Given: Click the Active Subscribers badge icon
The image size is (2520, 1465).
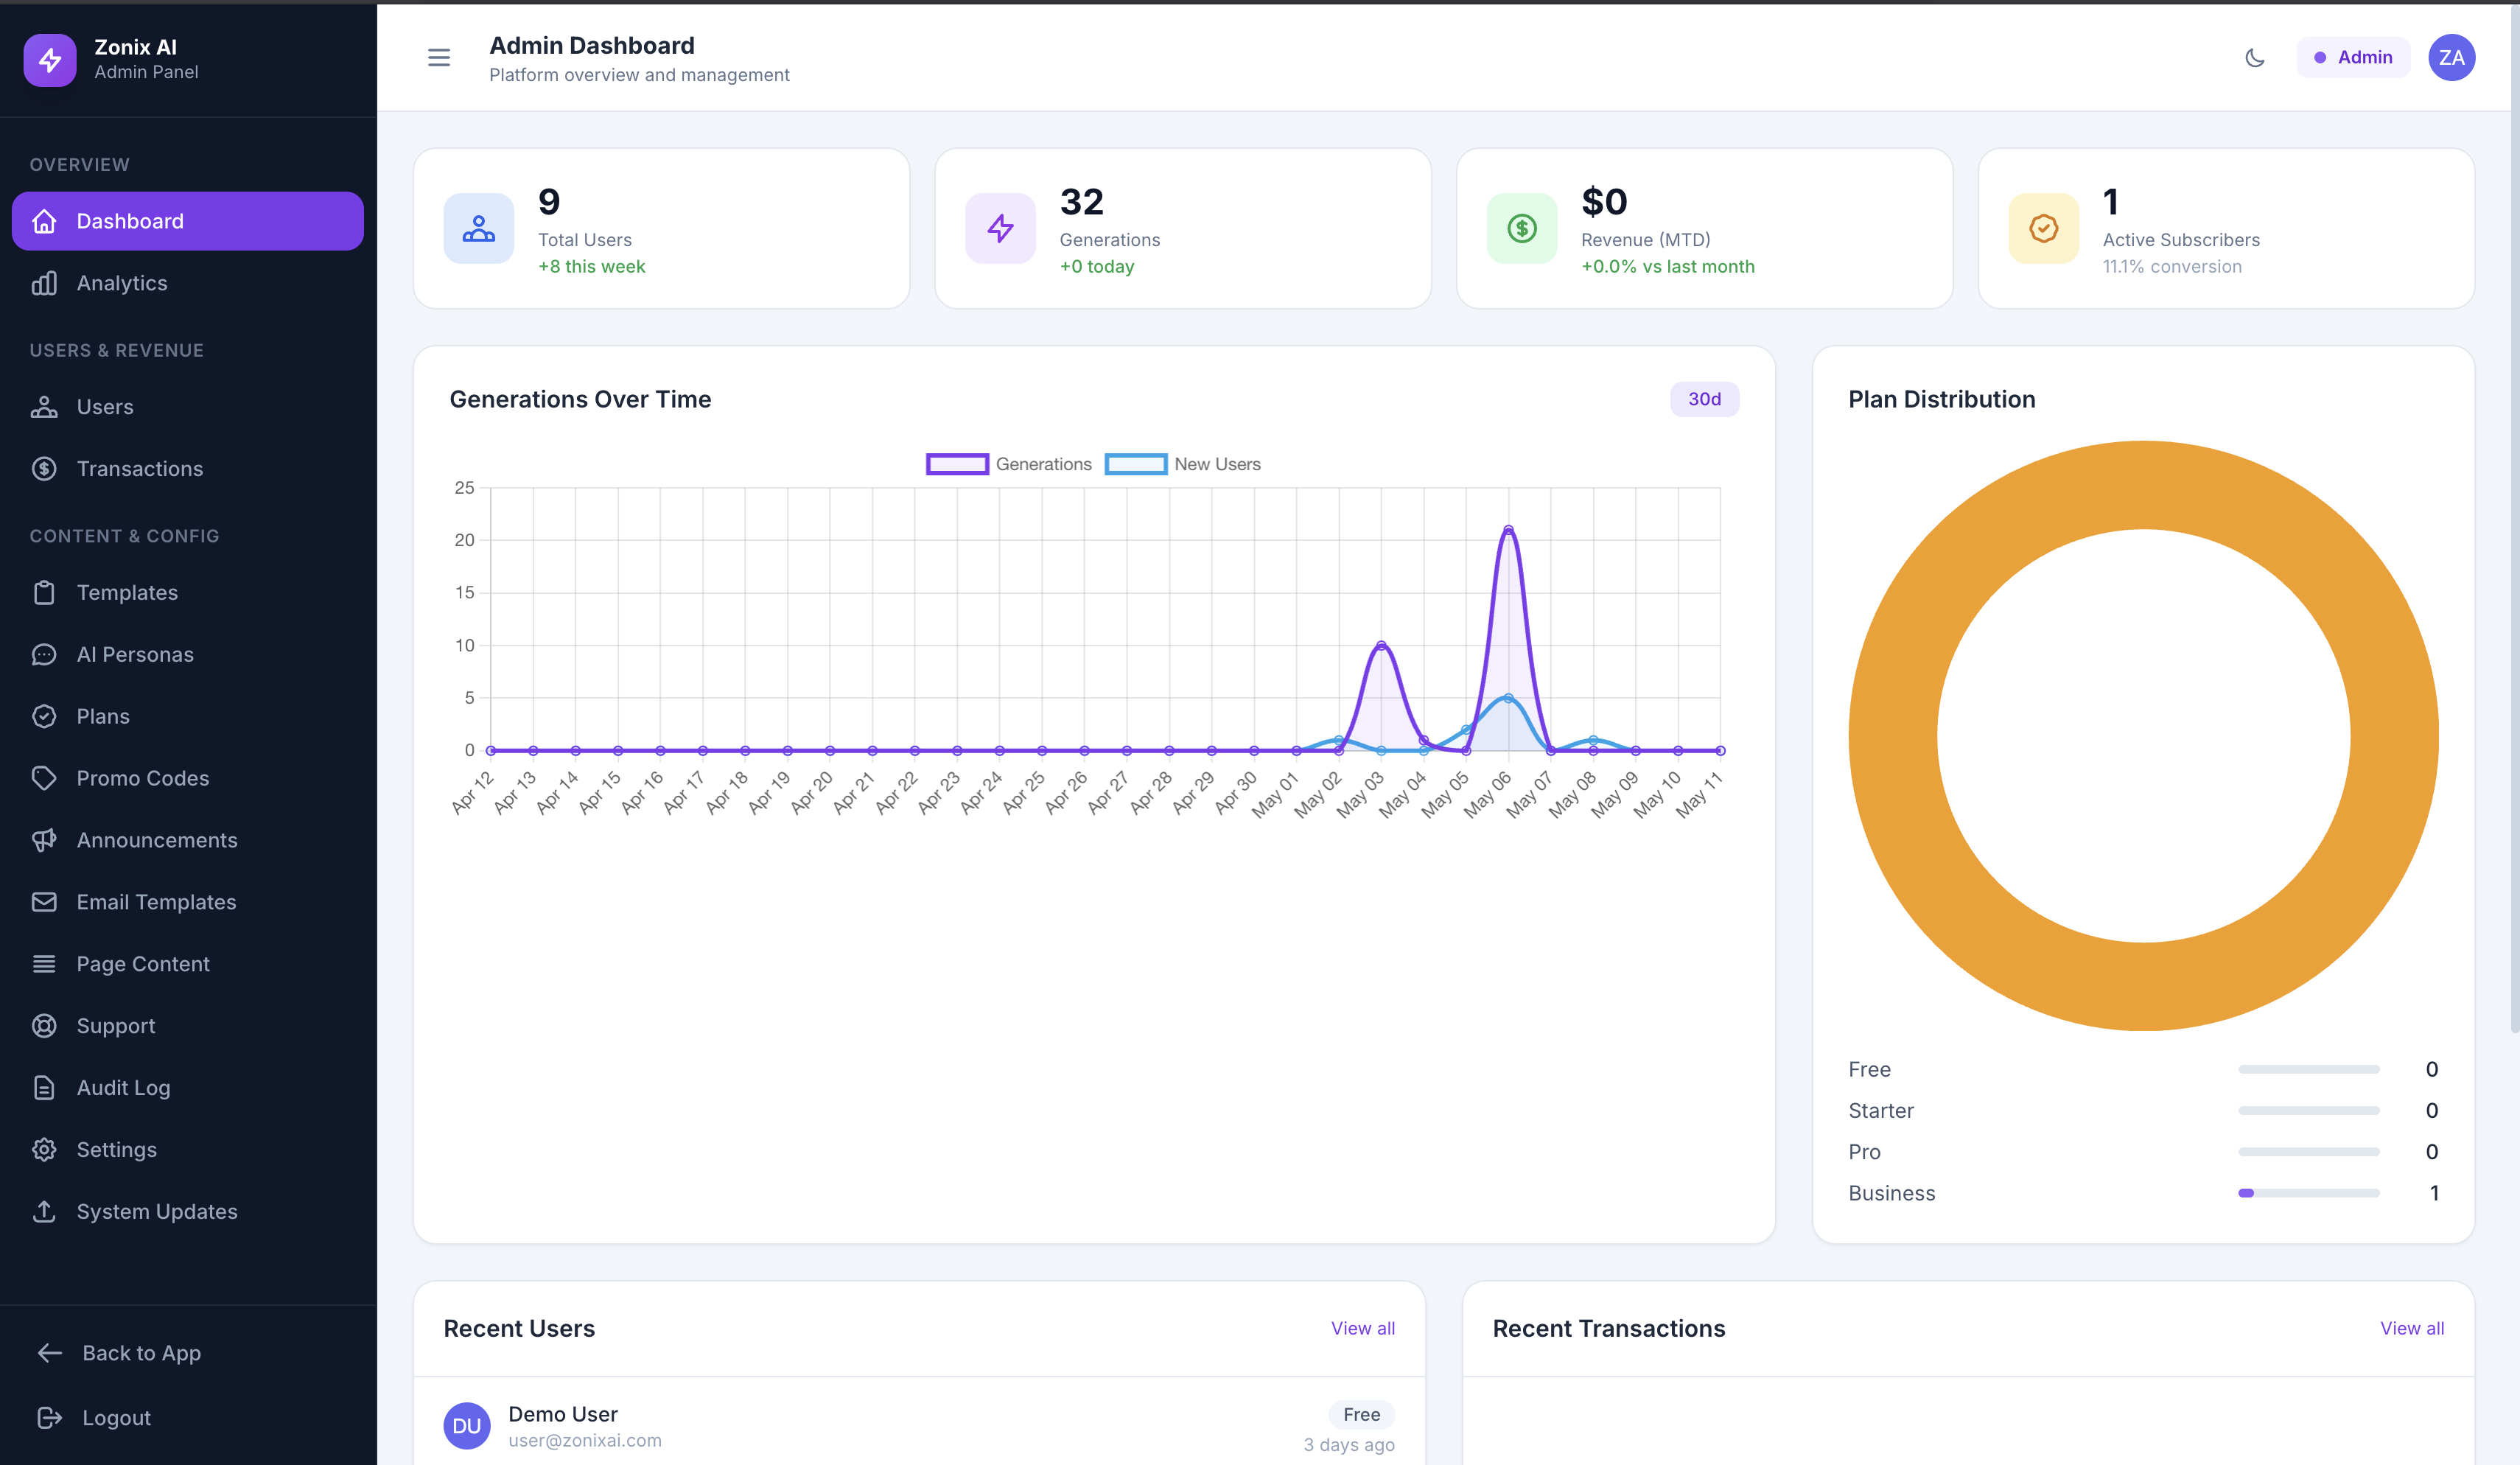Looking at the screenshot, I should coord(2043,228).
